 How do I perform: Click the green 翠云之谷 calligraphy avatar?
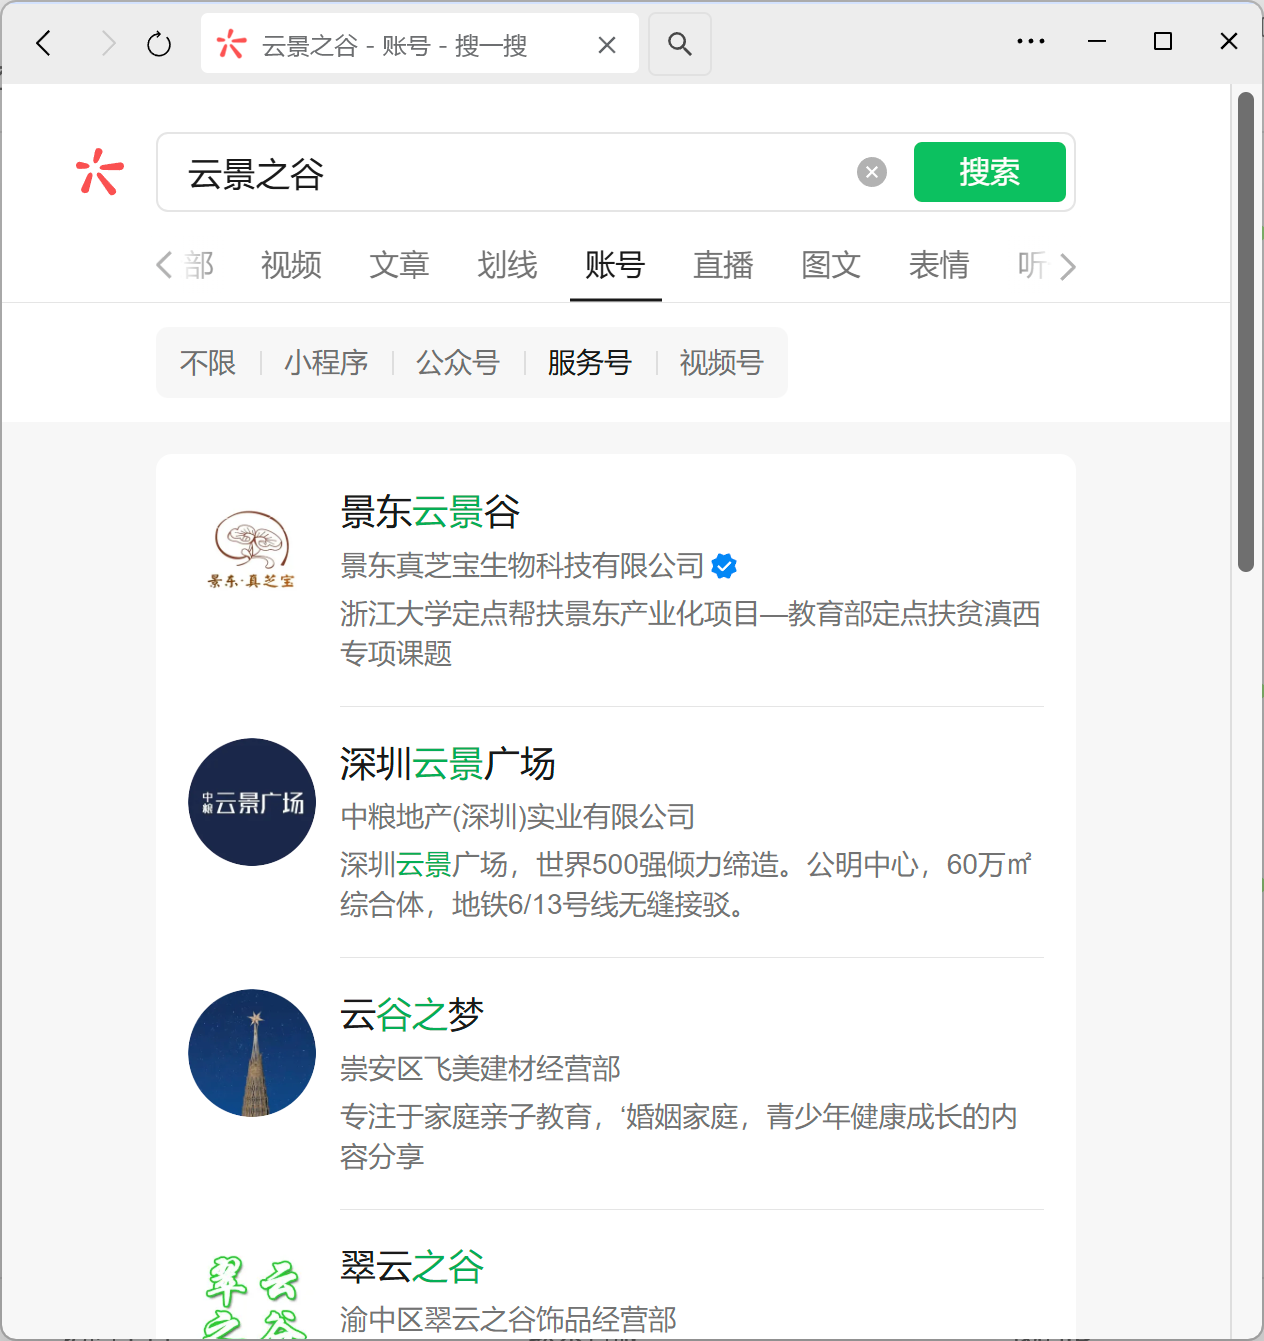(x=252, y=1295)
